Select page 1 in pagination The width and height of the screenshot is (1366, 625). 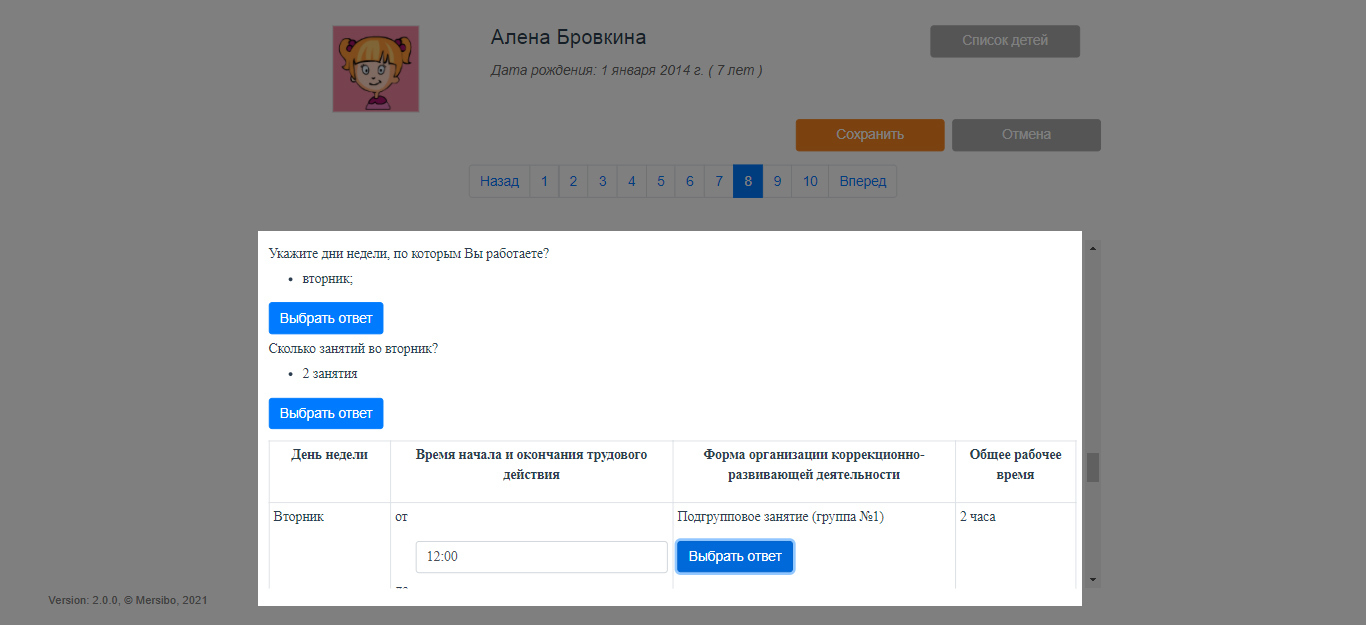pos(544,181)
